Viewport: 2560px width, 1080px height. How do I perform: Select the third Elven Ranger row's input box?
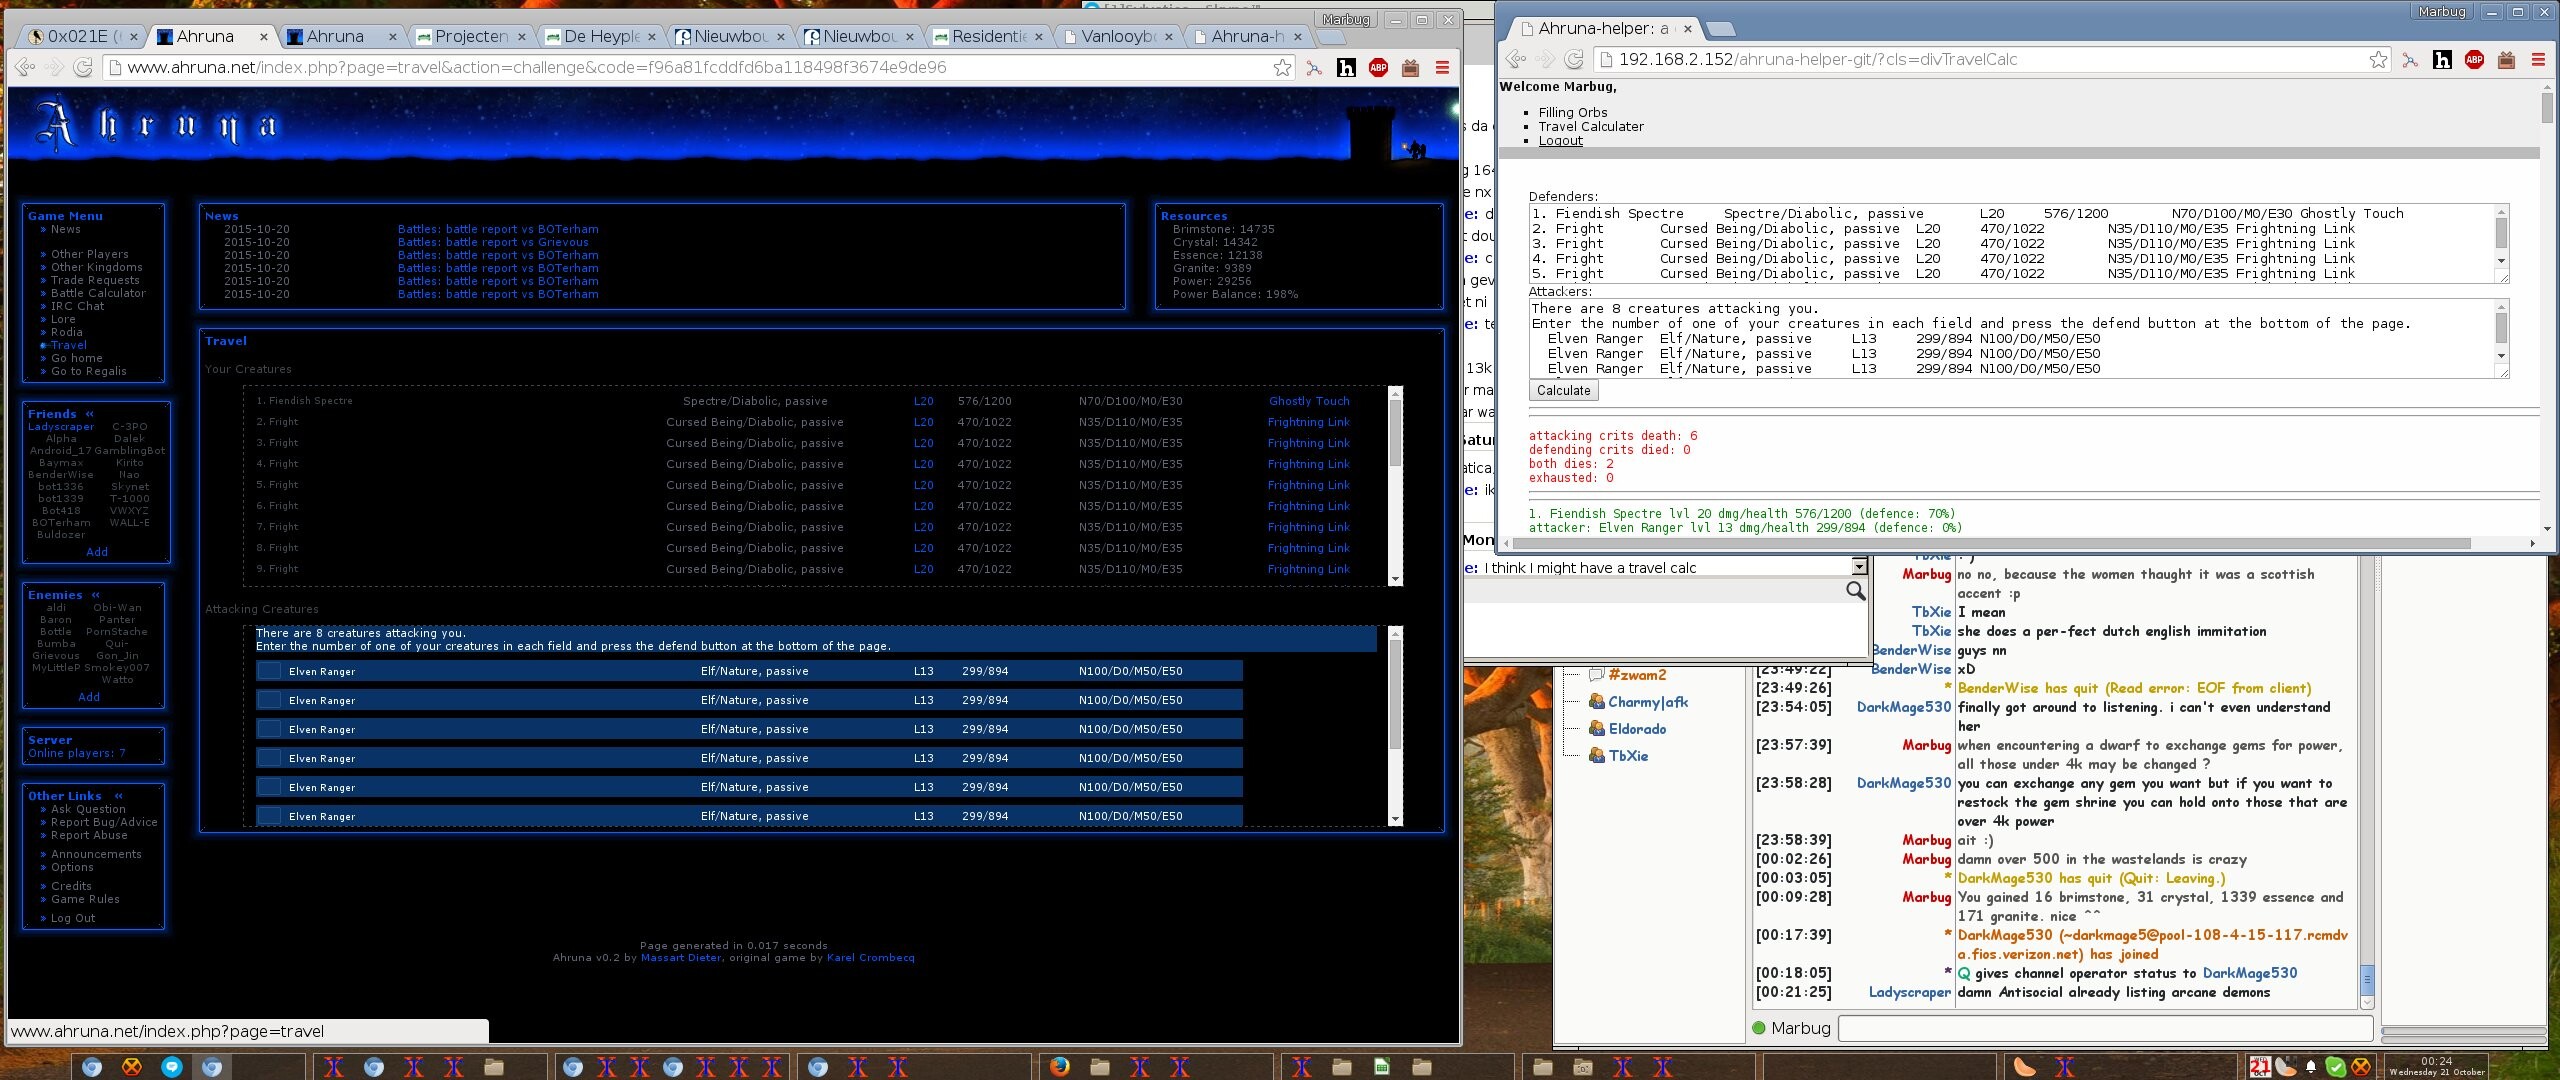269,729
